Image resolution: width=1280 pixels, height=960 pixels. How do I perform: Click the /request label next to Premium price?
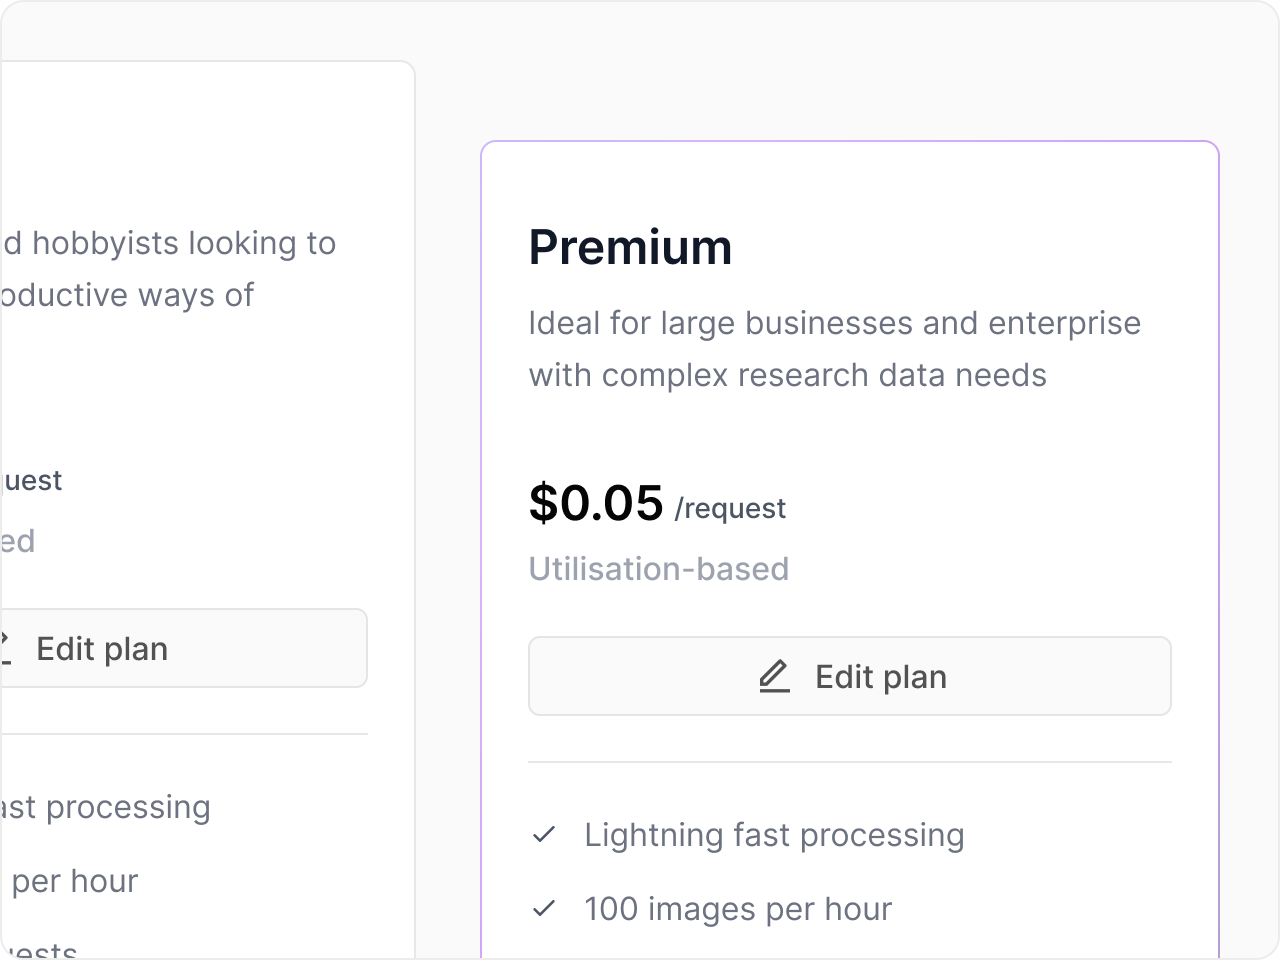point(730,509)
